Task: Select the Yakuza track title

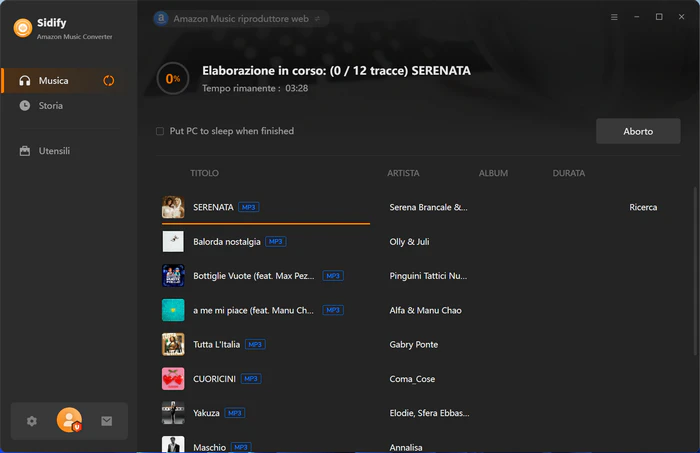Action: coord(206,413)
